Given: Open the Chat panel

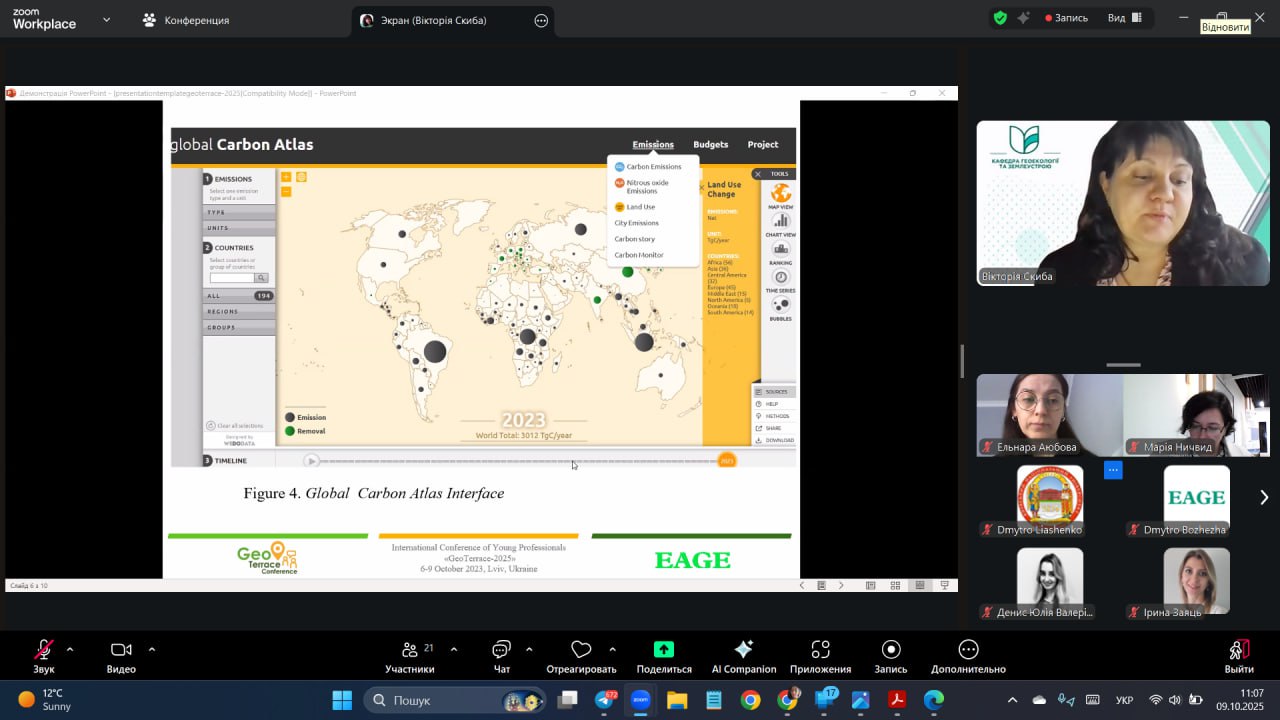Looking at the screenshot, I should coord(501,650).
